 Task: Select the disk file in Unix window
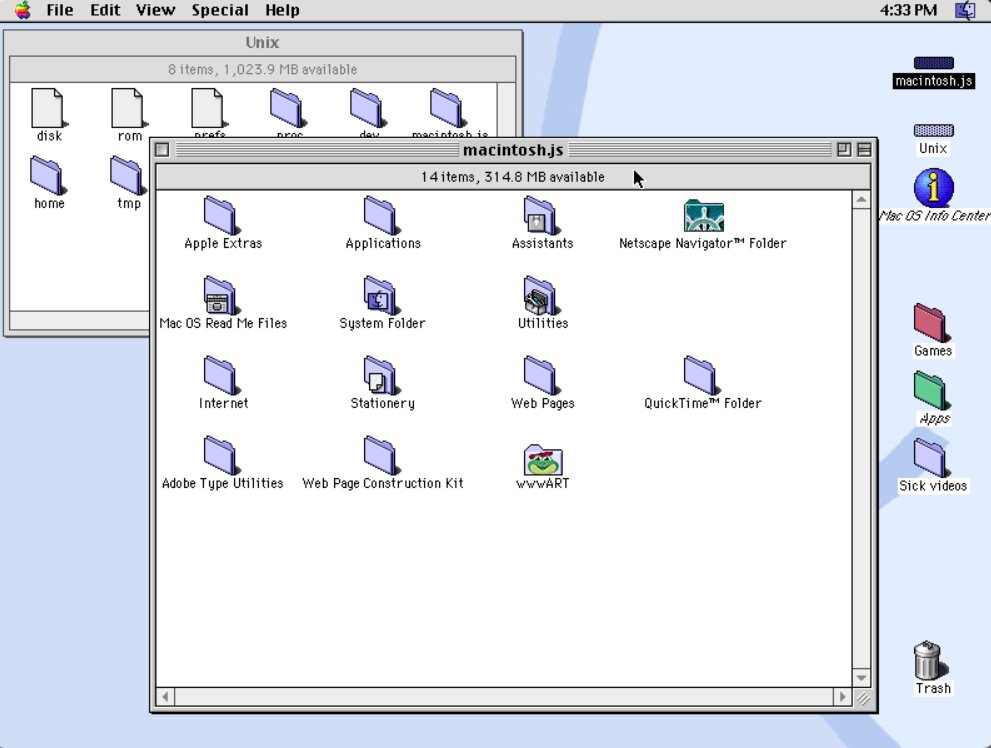coord(49,108)
